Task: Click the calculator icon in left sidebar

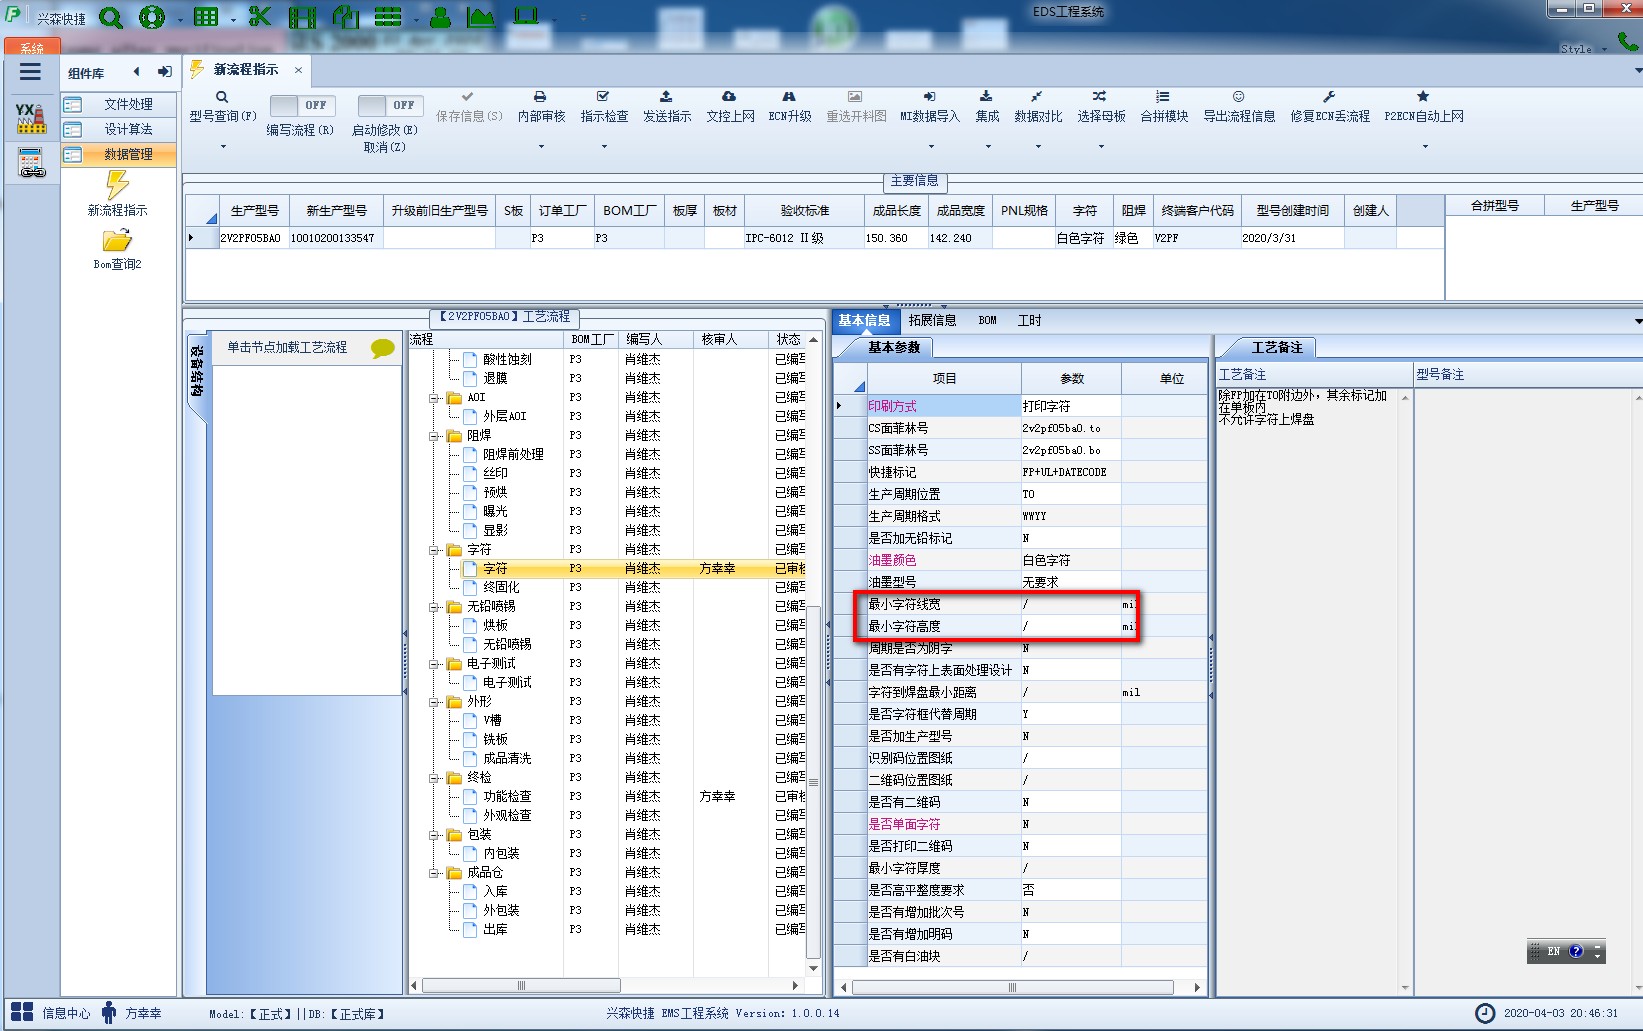Action: tap(31, 162)
